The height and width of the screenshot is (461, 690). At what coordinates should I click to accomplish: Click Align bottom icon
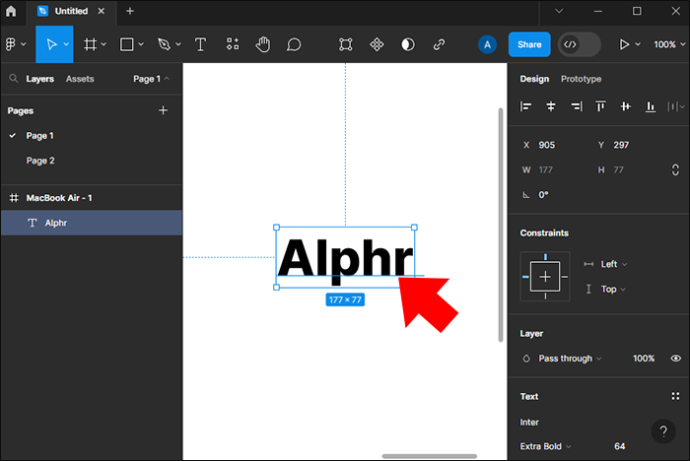pos(650,106)
